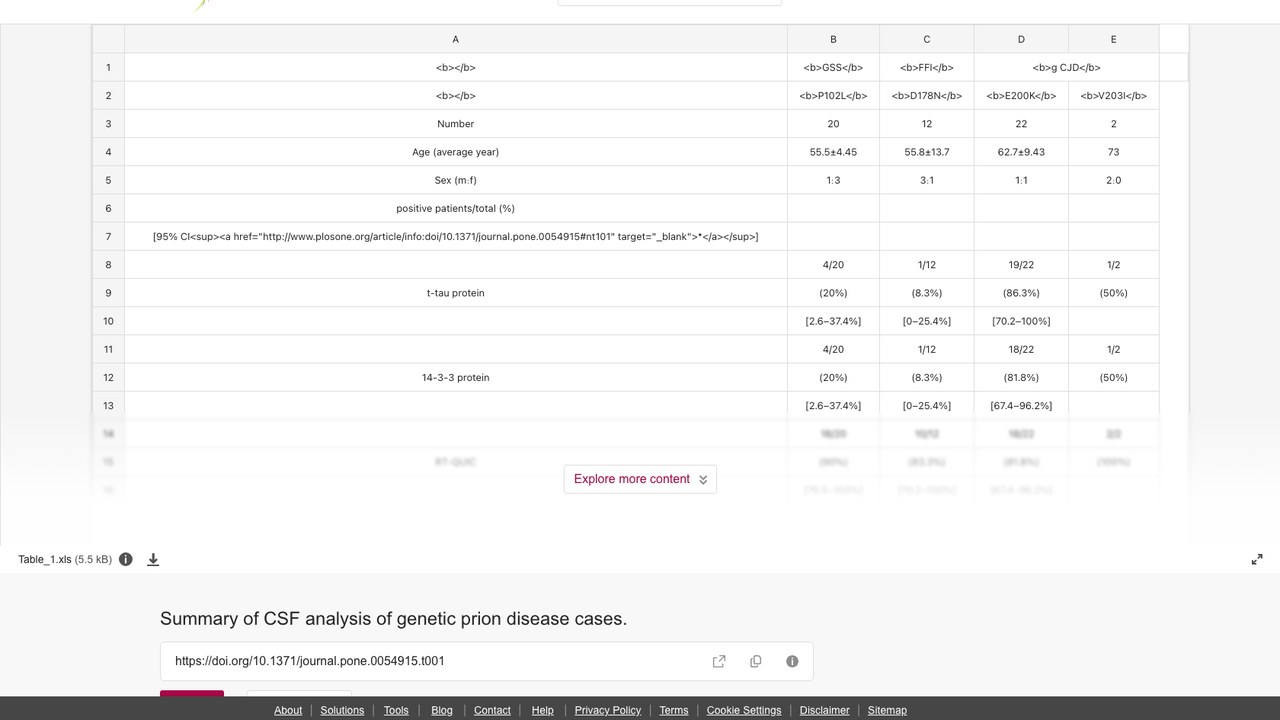Select column D header
The width and height of the screenshot is (1280, 720).
point(1021,39)
